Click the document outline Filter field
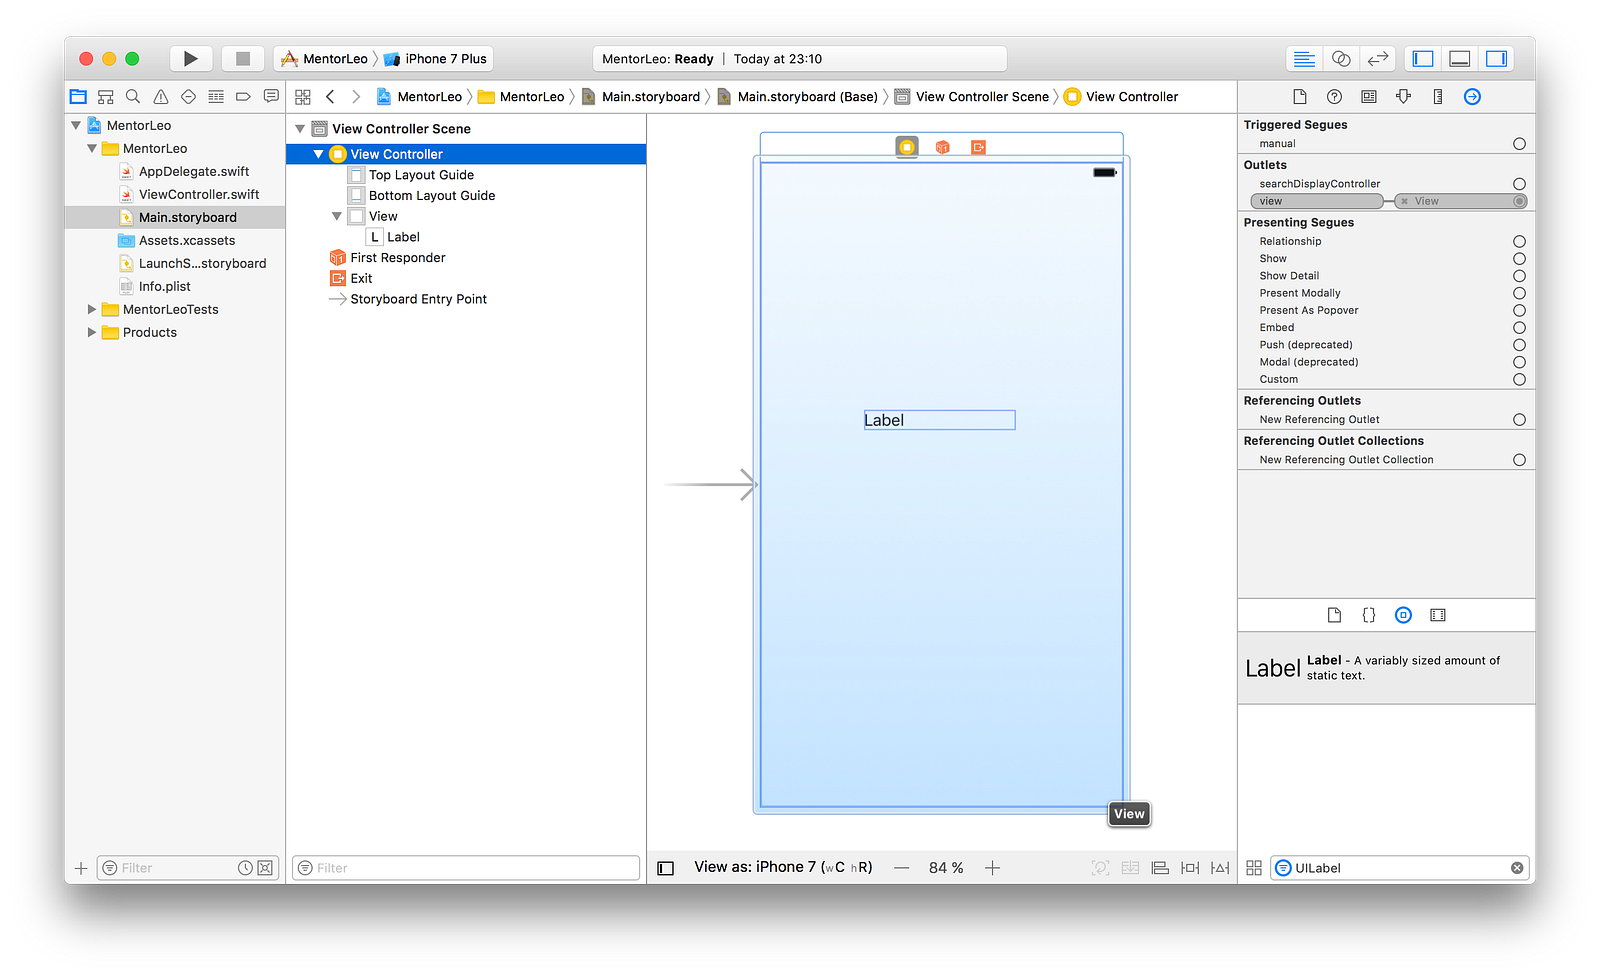The height and width of the screenshot is (976, 1600). coord(466,868)
